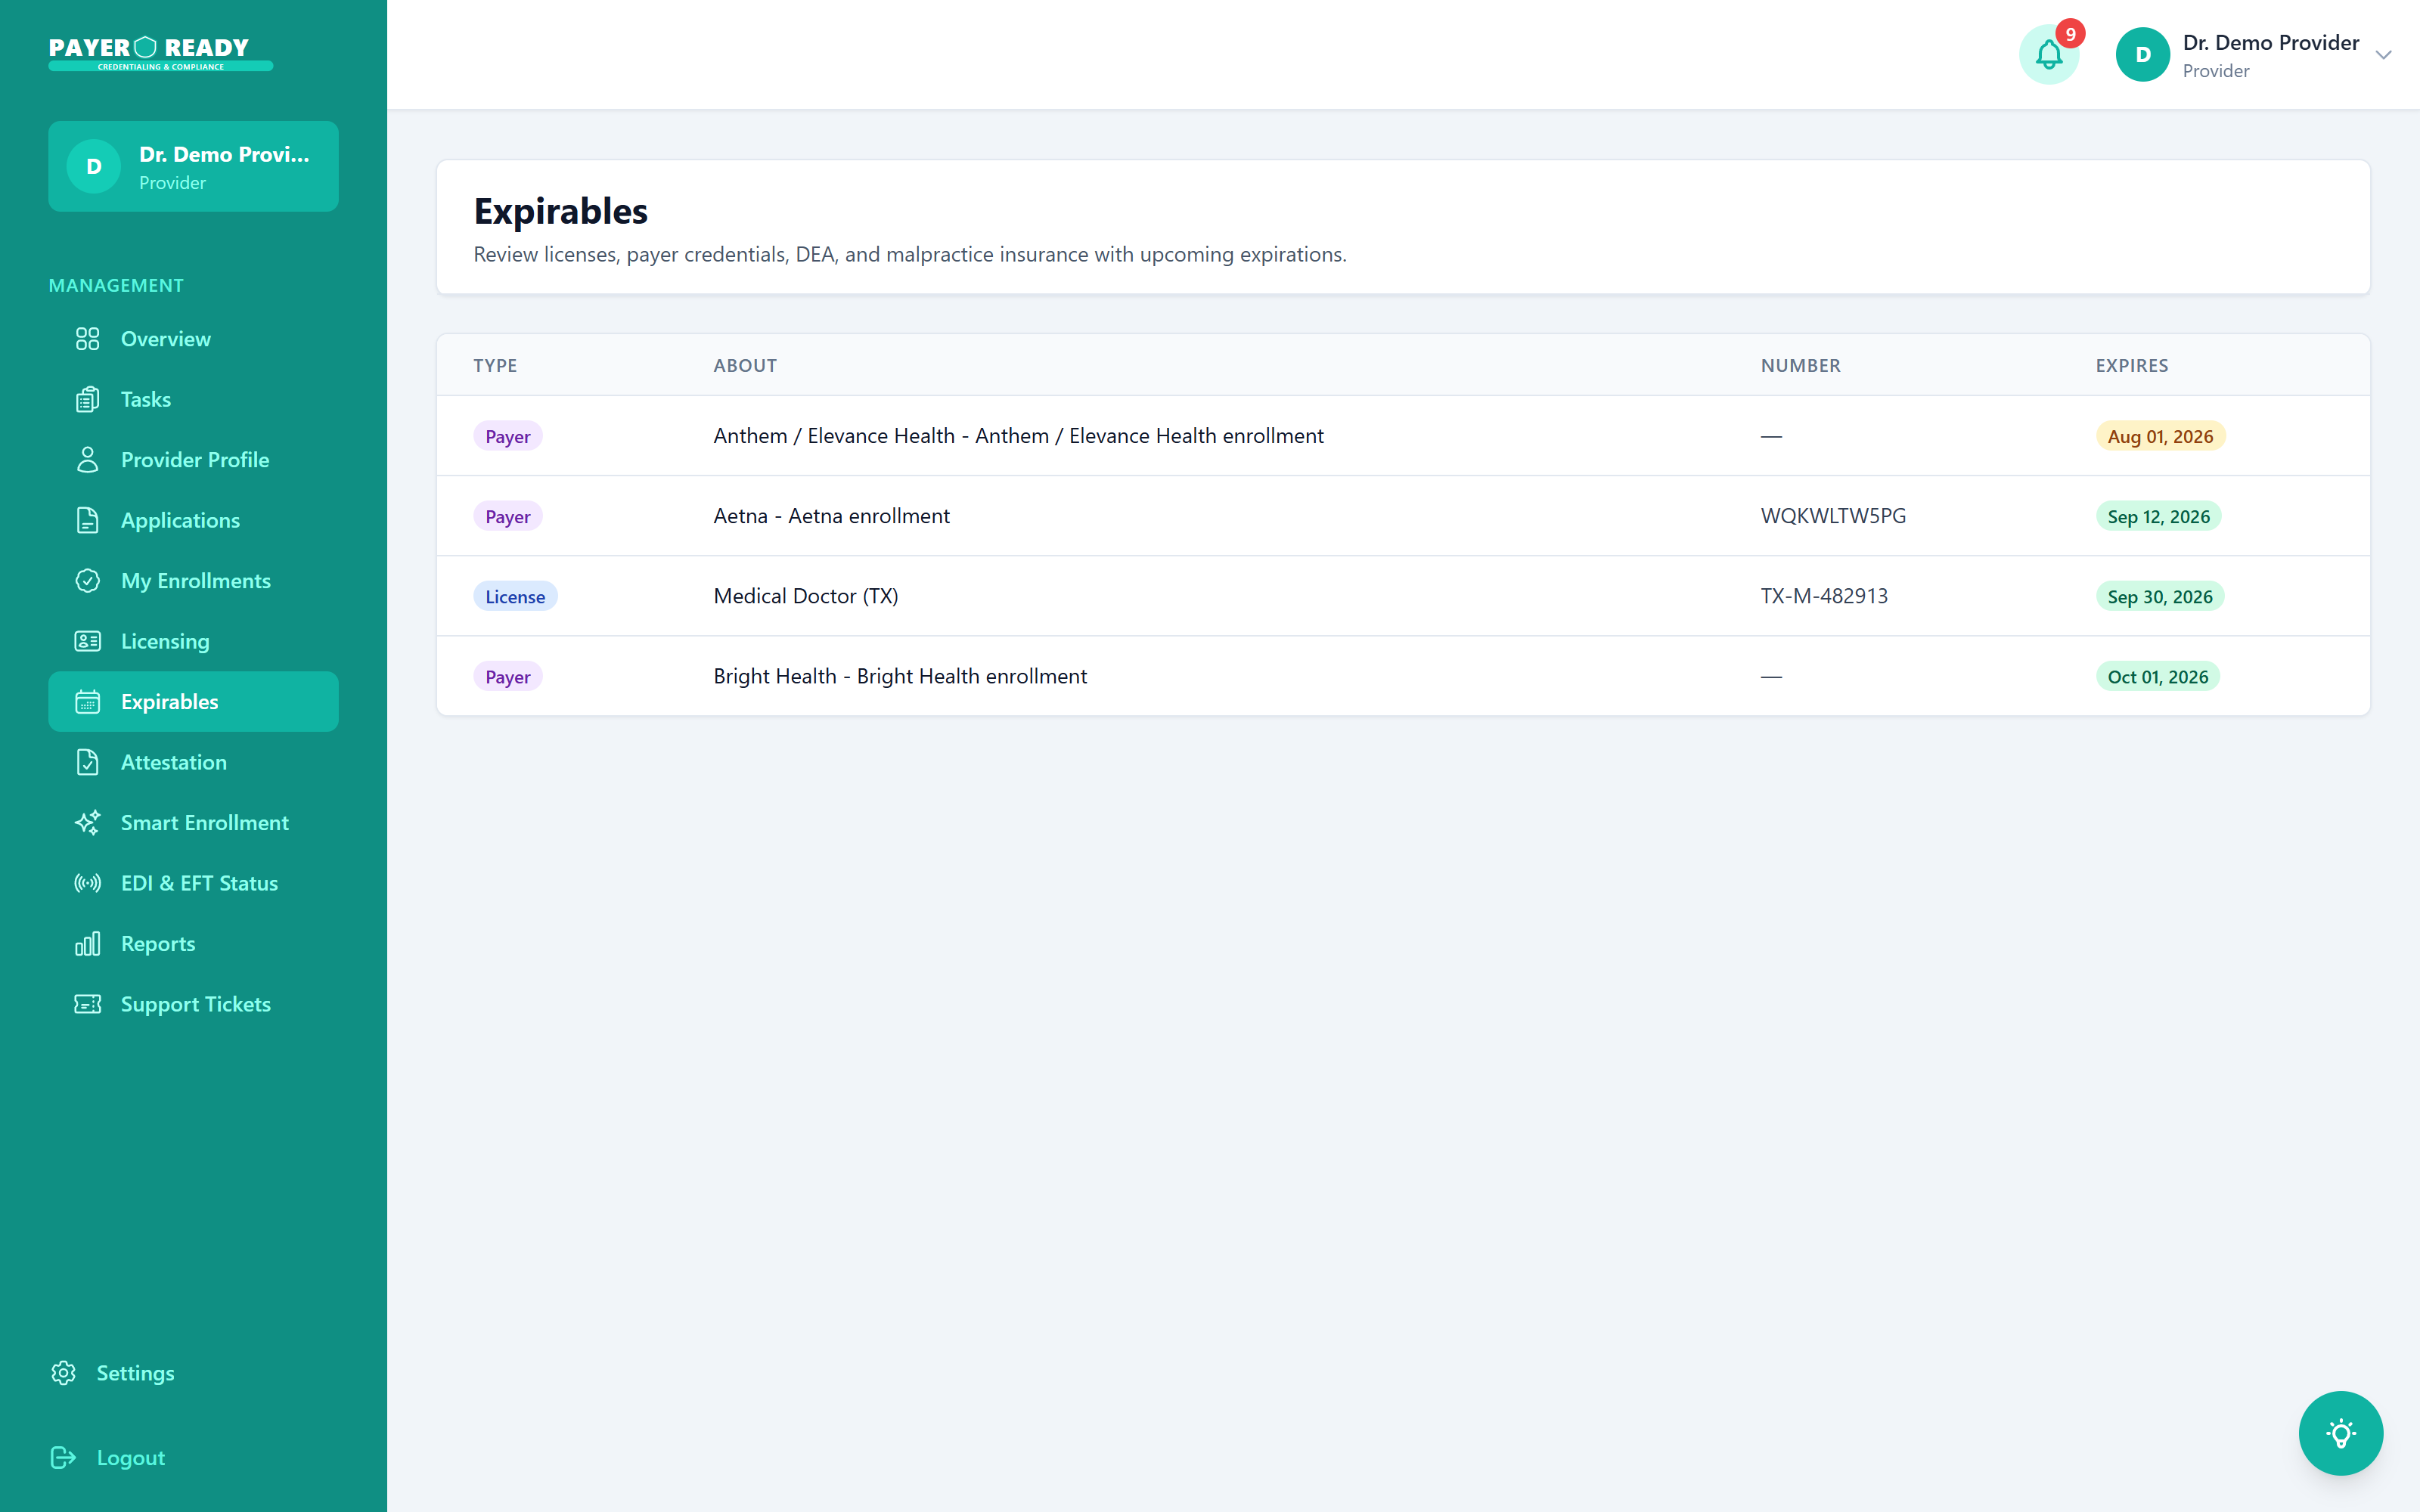The width and height of the screenshot is (2420, 1512).
Task: Select the Smart Enrollment sparkle icon
Action: pyautogui.click(x=88, y=822)
